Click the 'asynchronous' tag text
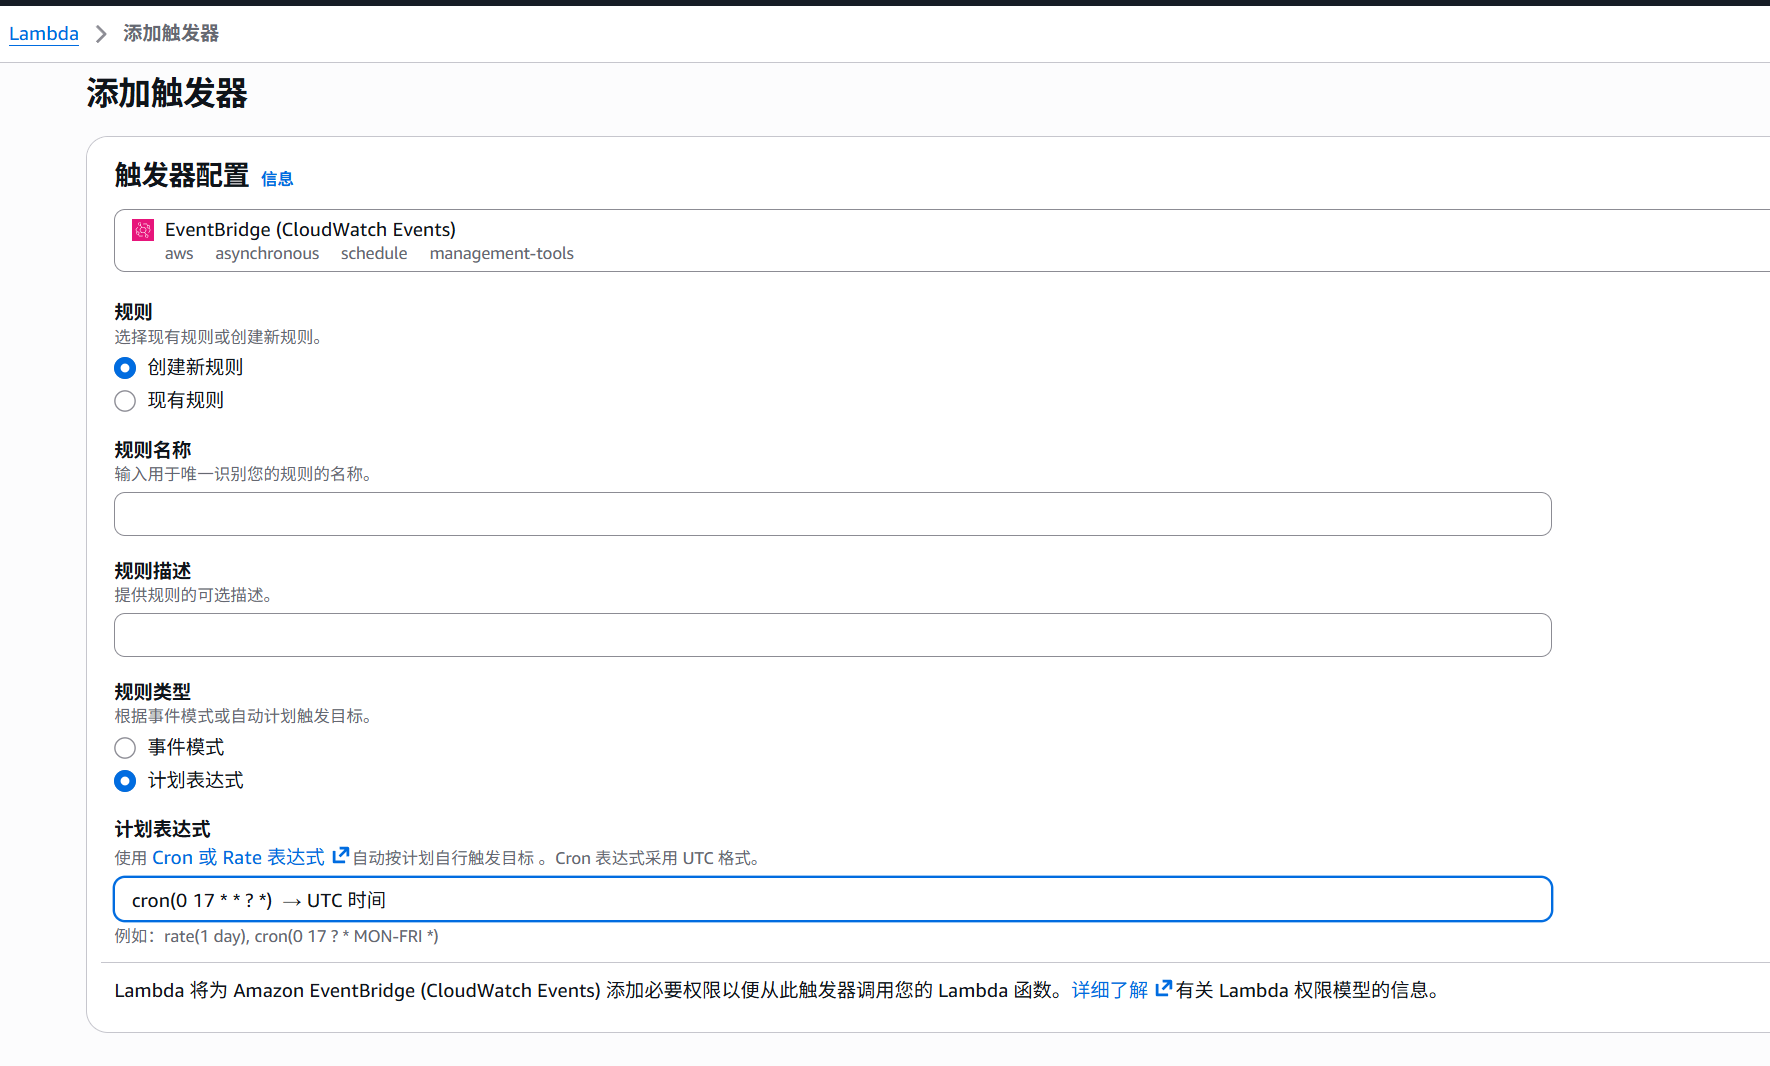Image resolution: width=1770 pixels, height=1066 pixels. 267,254
